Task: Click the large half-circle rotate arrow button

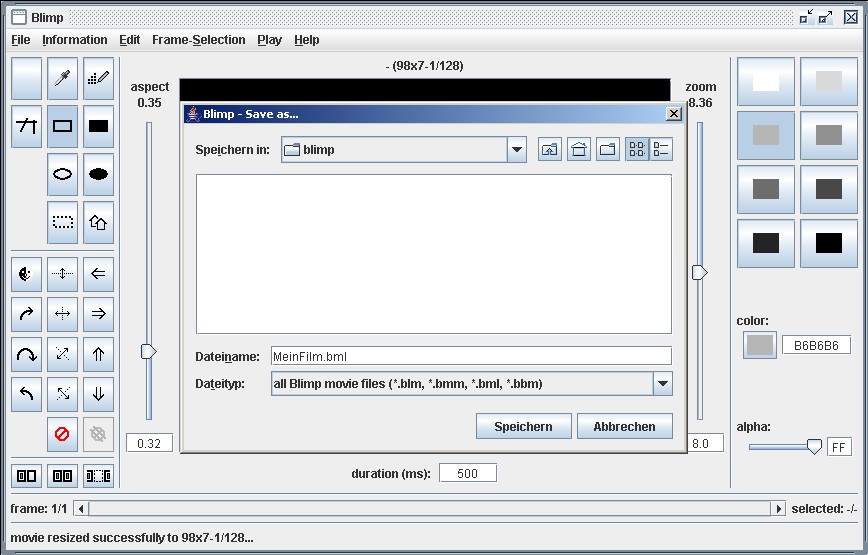Action: 27,354
